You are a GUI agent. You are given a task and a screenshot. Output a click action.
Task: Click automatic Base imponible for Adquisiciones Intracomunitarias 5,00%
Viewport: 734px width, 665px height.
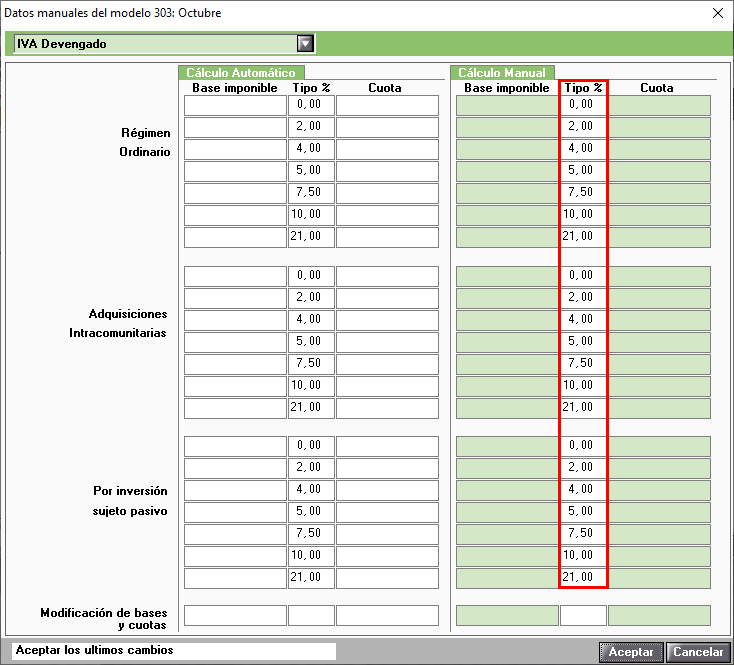235,342
